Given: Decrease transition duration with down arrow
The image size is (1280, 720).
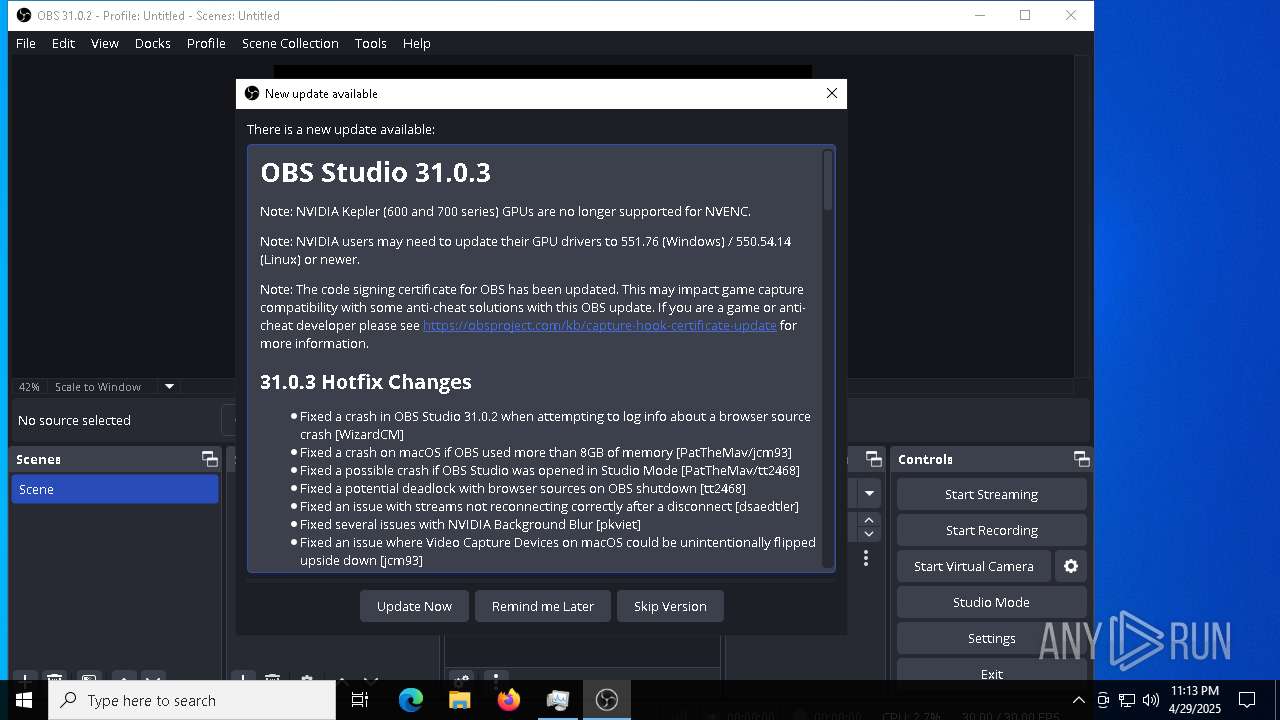Looking at the screenshot, I should pos(869,534).
